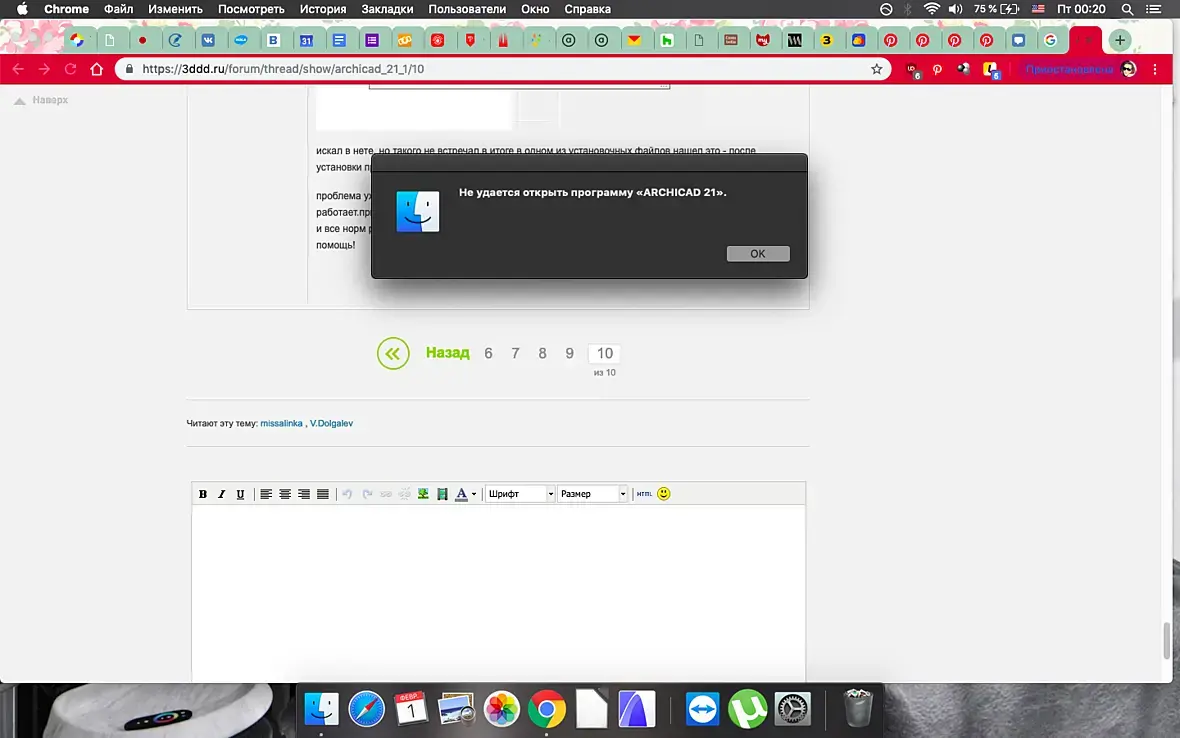Reload the page in Chrome

coord(71,69)
